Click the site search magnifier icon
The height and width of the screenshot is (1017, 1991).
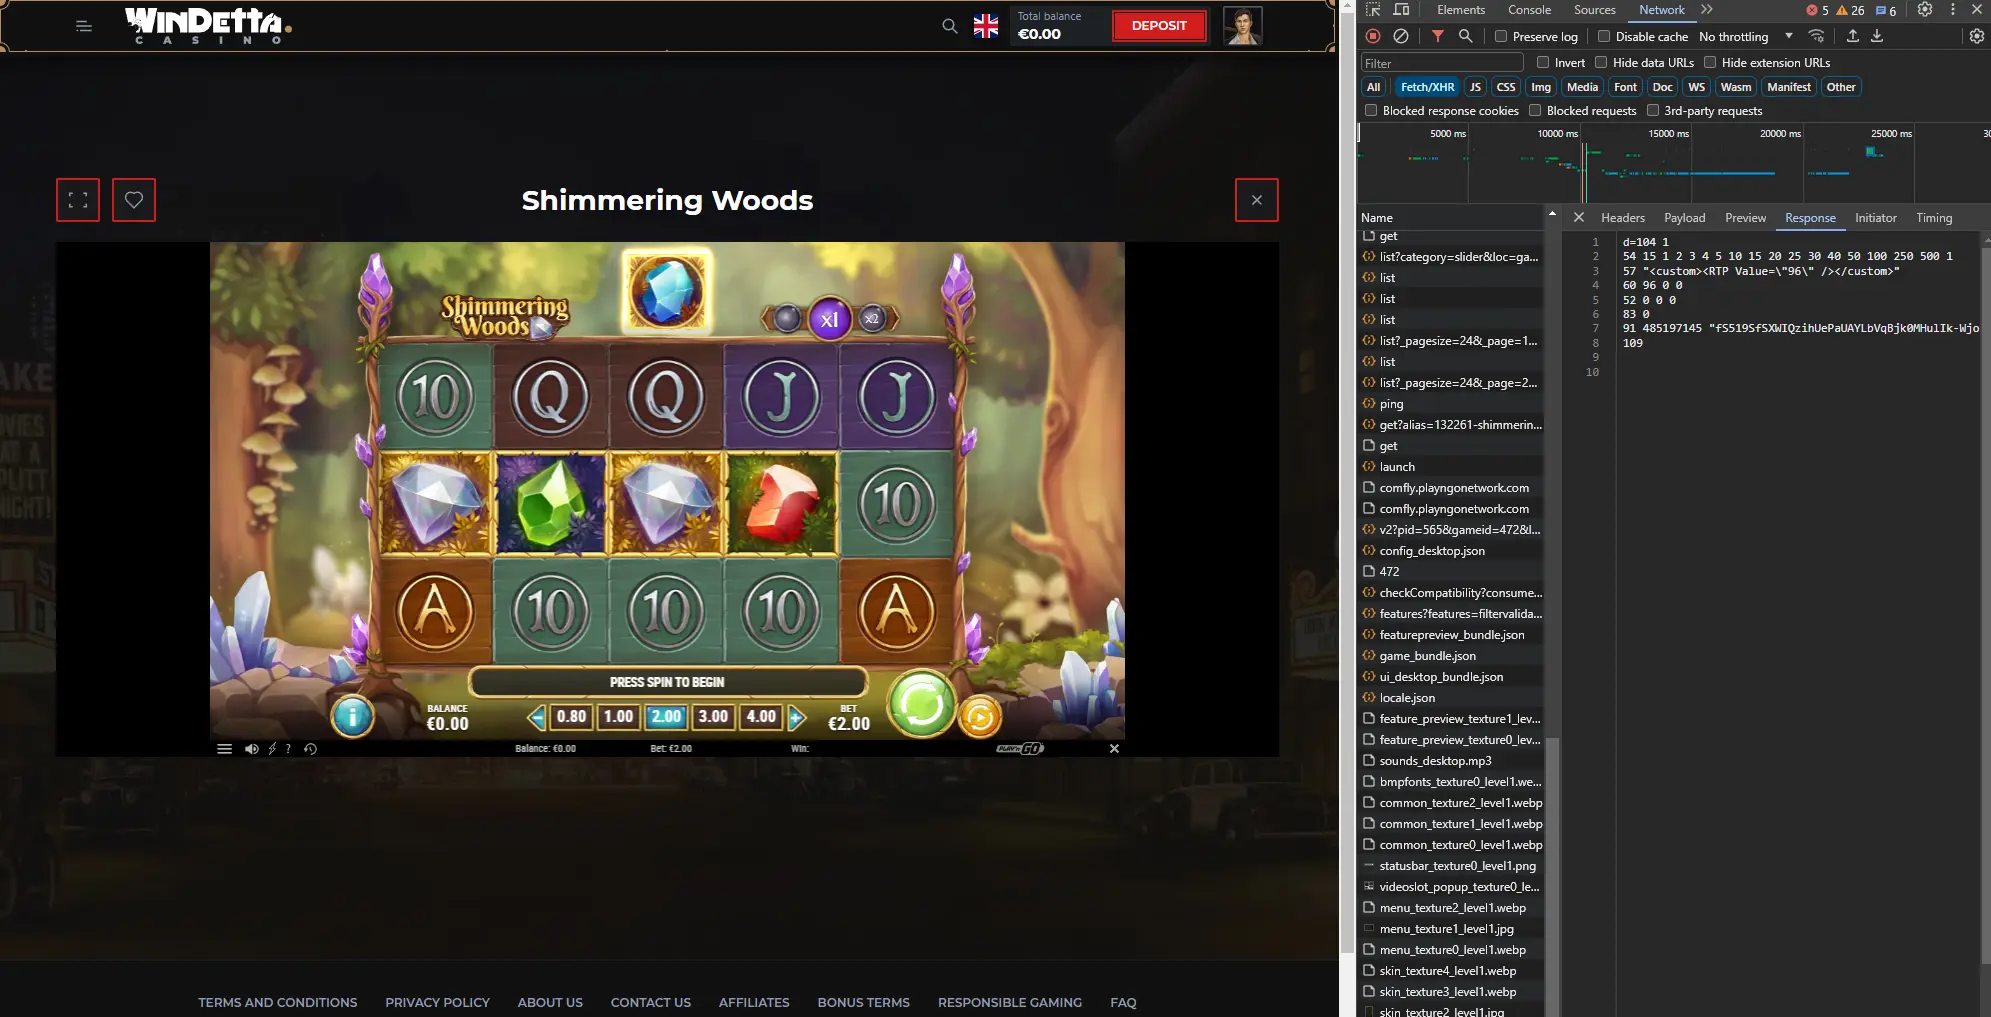(x=949, y=26)
